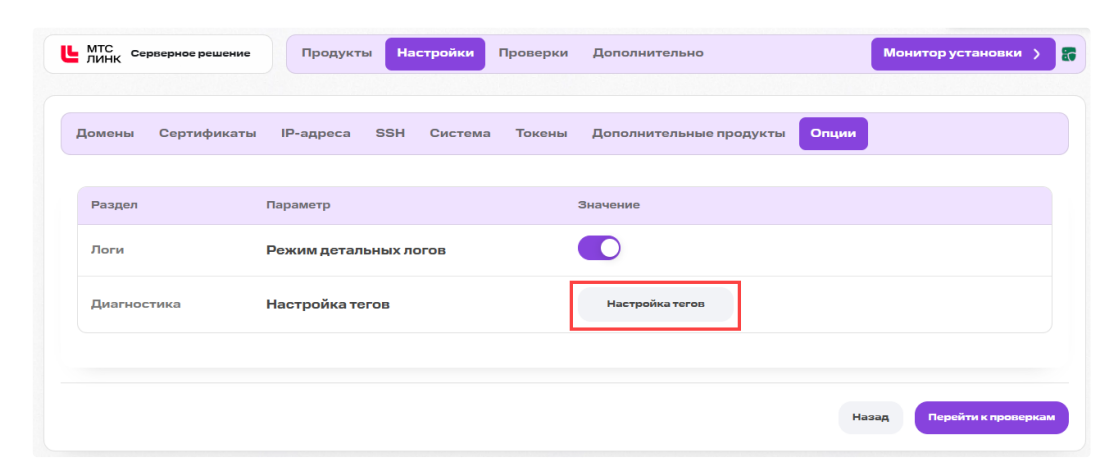Disable the Режим детальных логов toggle
This screenshot has width=1110, height=469.
[599, 248]
